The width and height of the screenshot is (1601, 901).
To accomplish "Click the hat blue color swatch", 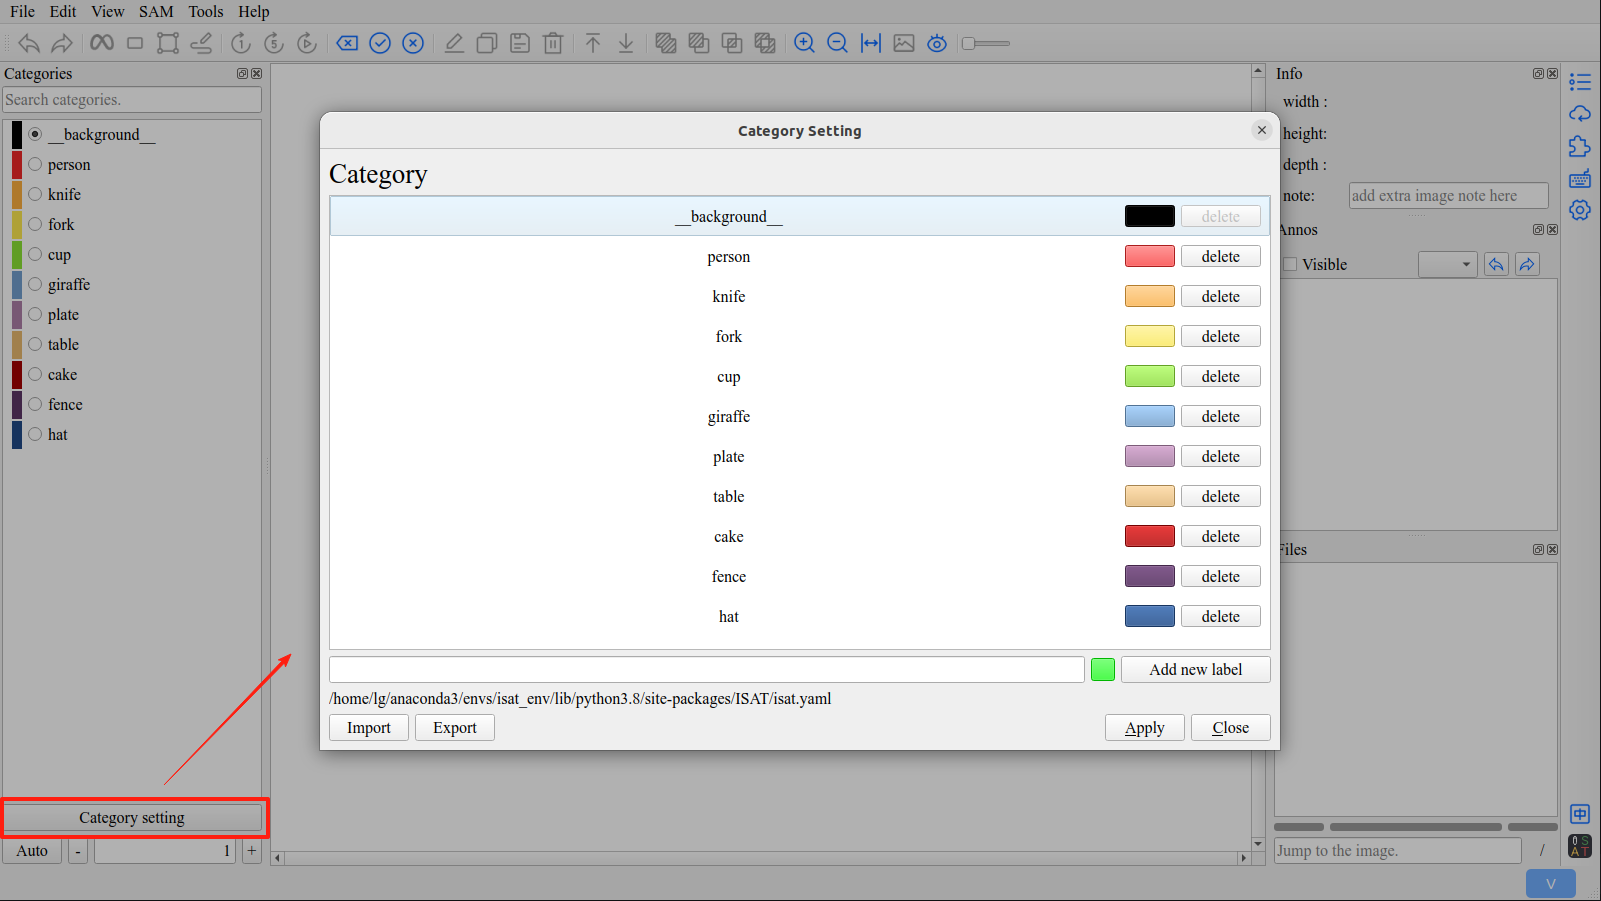I will pyautogui.click(x=1149, y=616).
